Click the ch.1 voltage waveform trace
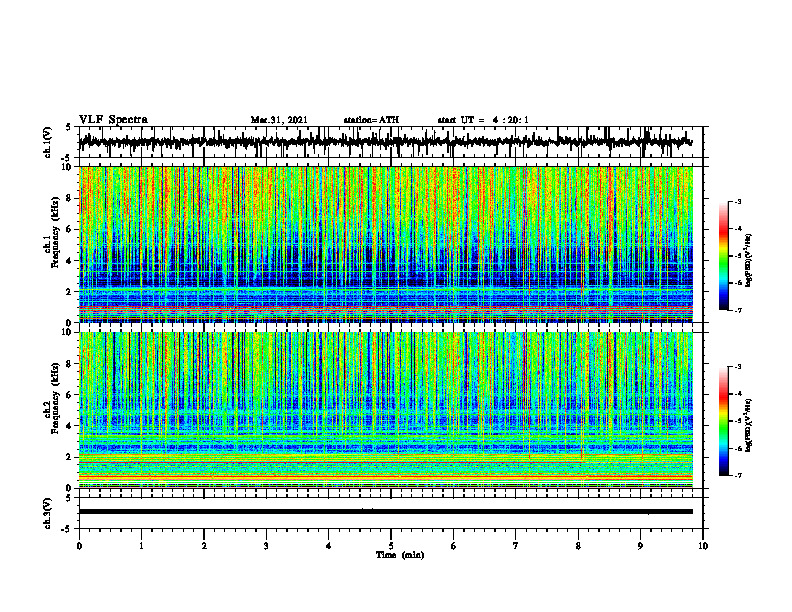Screen dimensions: 792x612 [385, 142]
